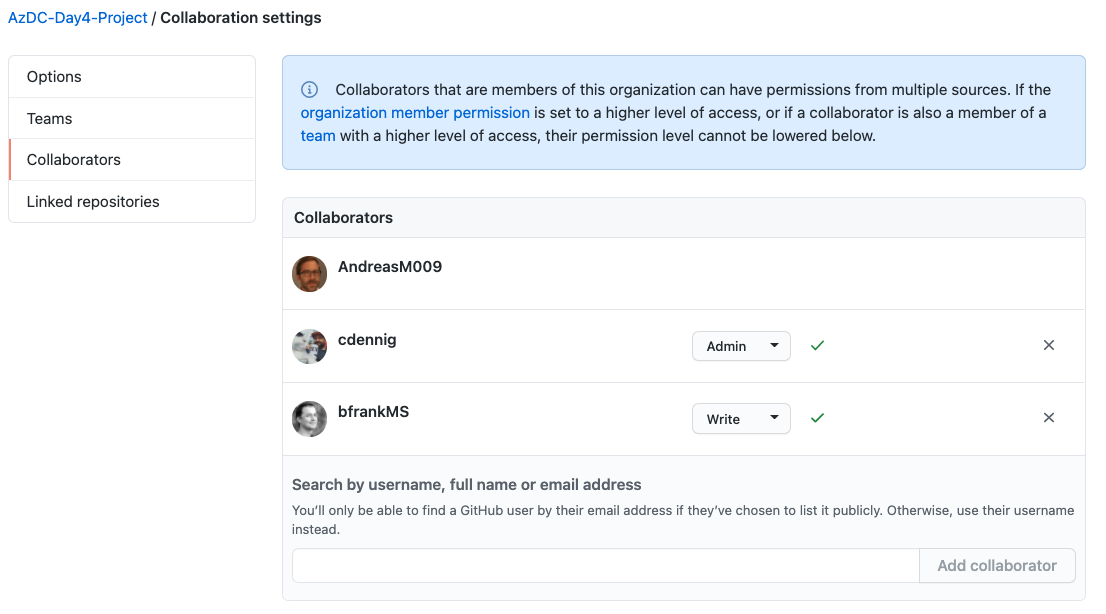Click bfrankMS's avatar image
Image resolution: width=1106 pixels, height=614 pixels.
309,418
